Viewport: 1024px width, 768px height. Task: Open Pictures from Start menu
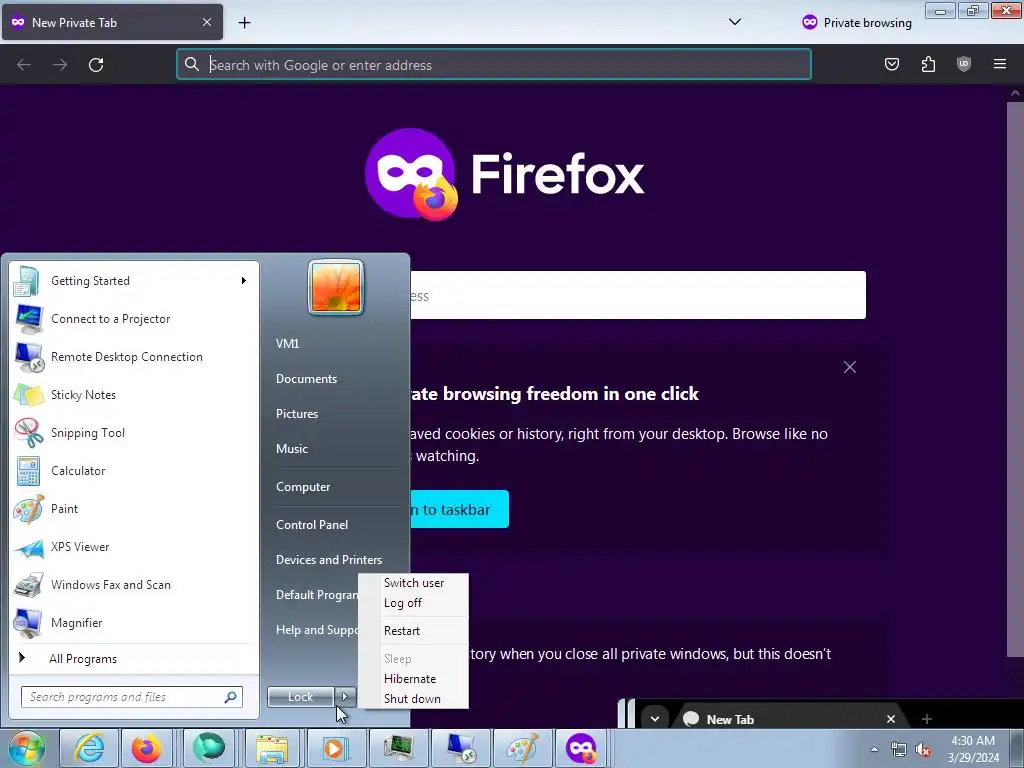297,414
